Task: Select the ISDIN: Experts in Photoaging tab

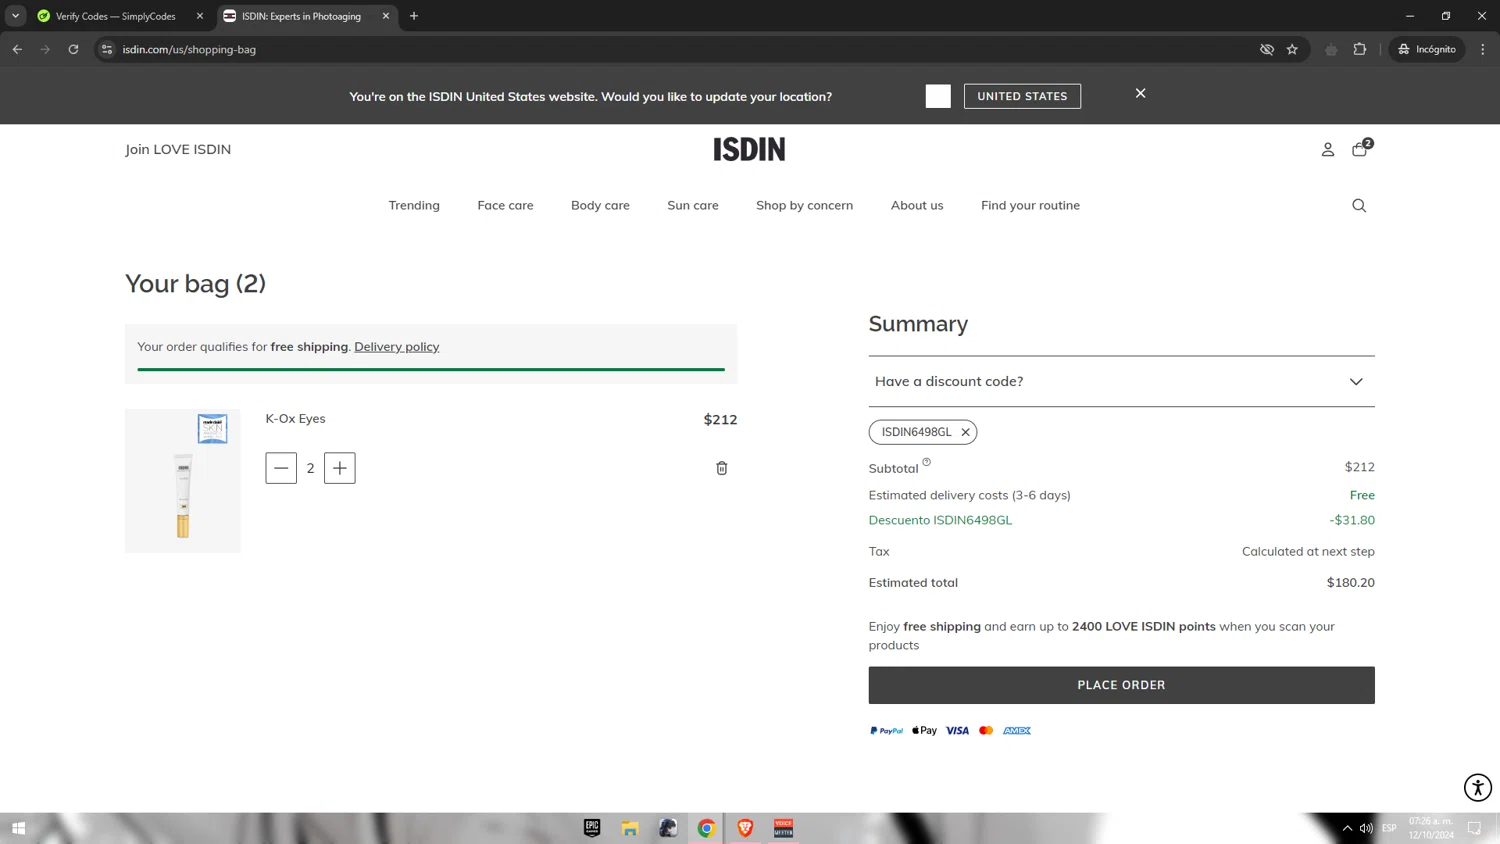Action: [x=301, y=16]
